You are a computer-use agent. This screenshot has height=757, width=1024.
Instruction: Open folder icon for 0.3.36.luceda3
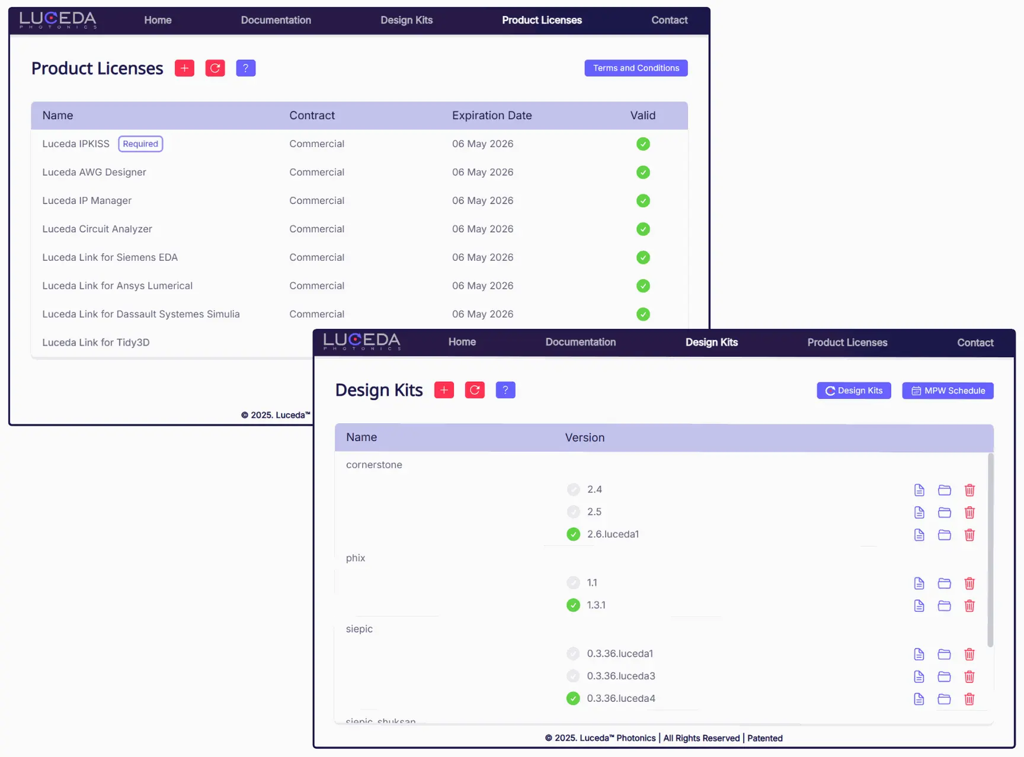pos(944,677)
